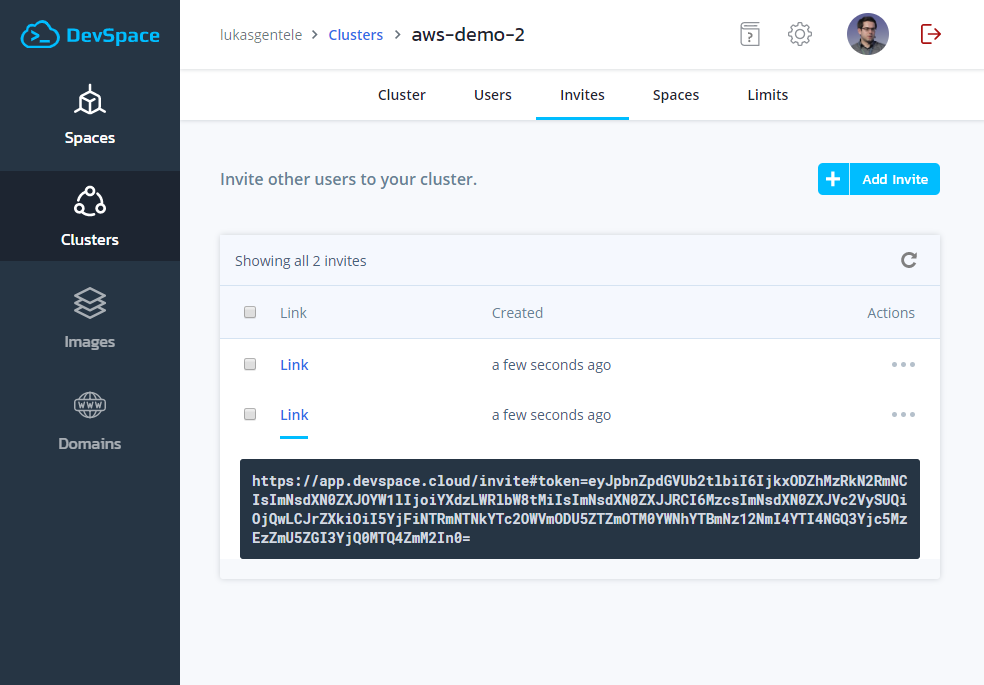Click 'Showing all 2 invites' text

coord(301,261)
